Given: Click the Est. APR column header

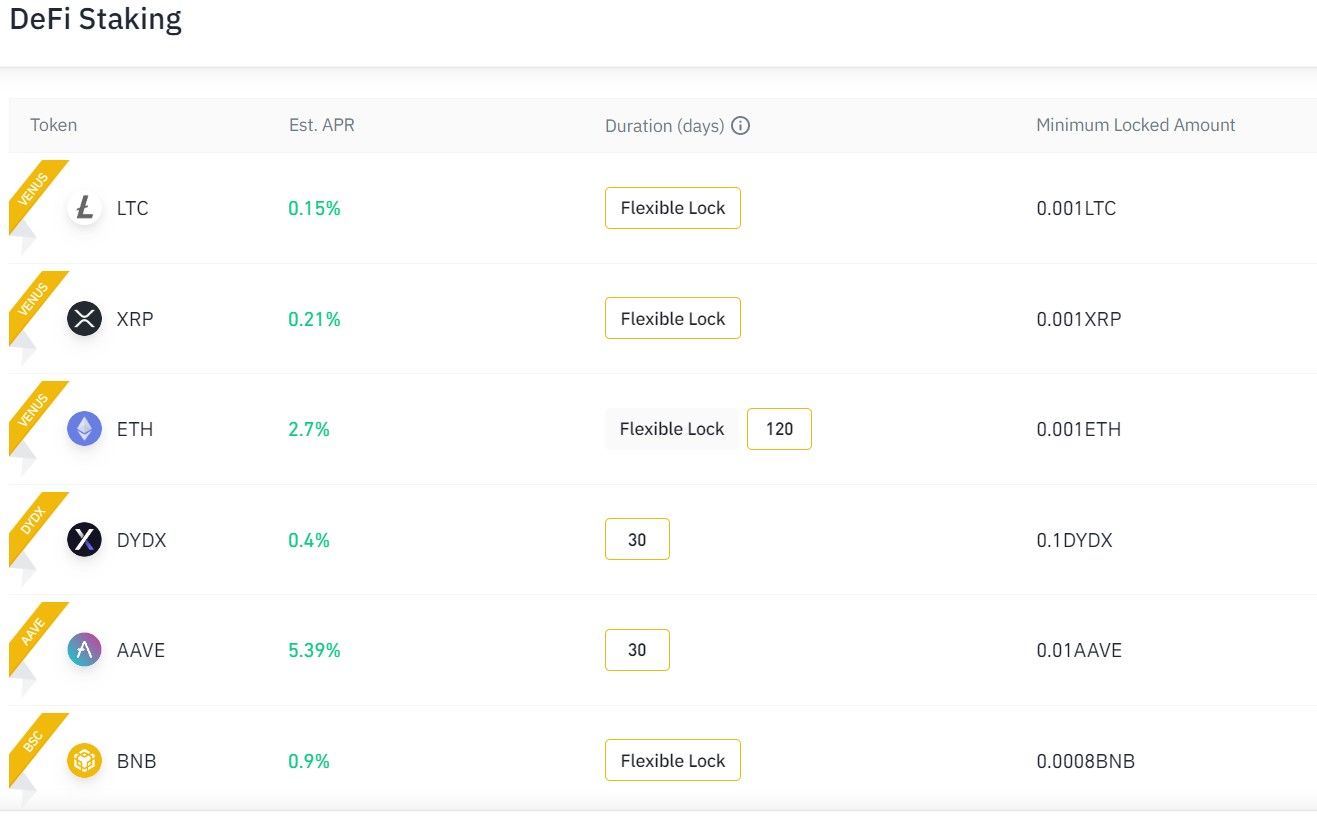Looking at the screenshot, I should 321,126.
